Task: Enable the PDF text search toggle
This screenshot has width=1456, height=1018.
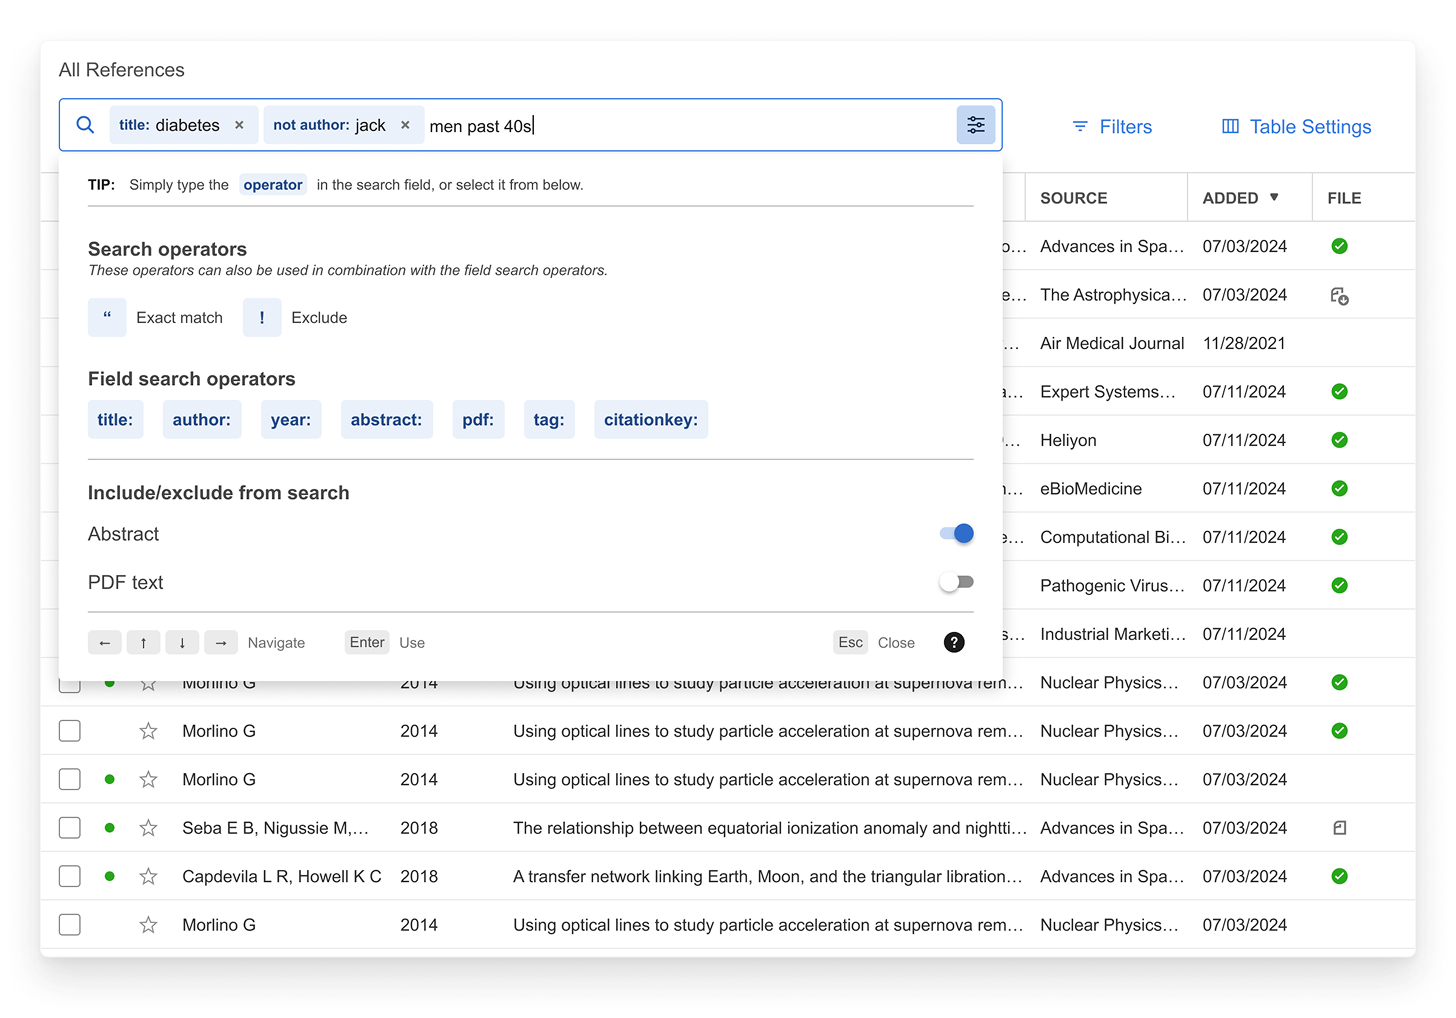Action: click(956, 582)
